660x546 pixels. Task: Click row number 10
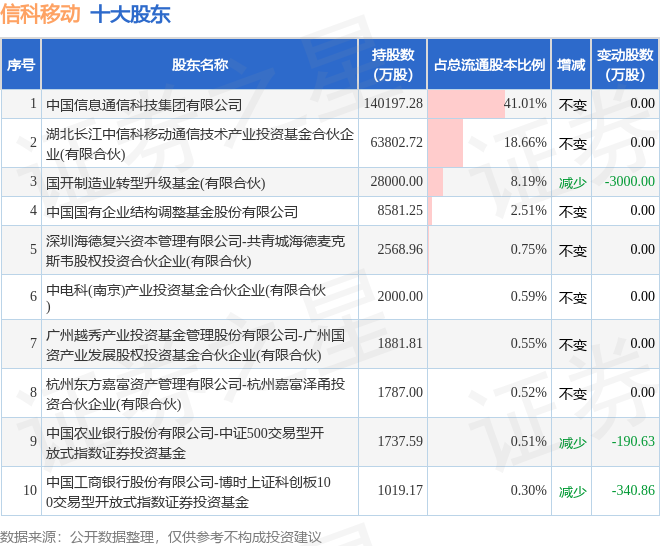tap(30, 490)
